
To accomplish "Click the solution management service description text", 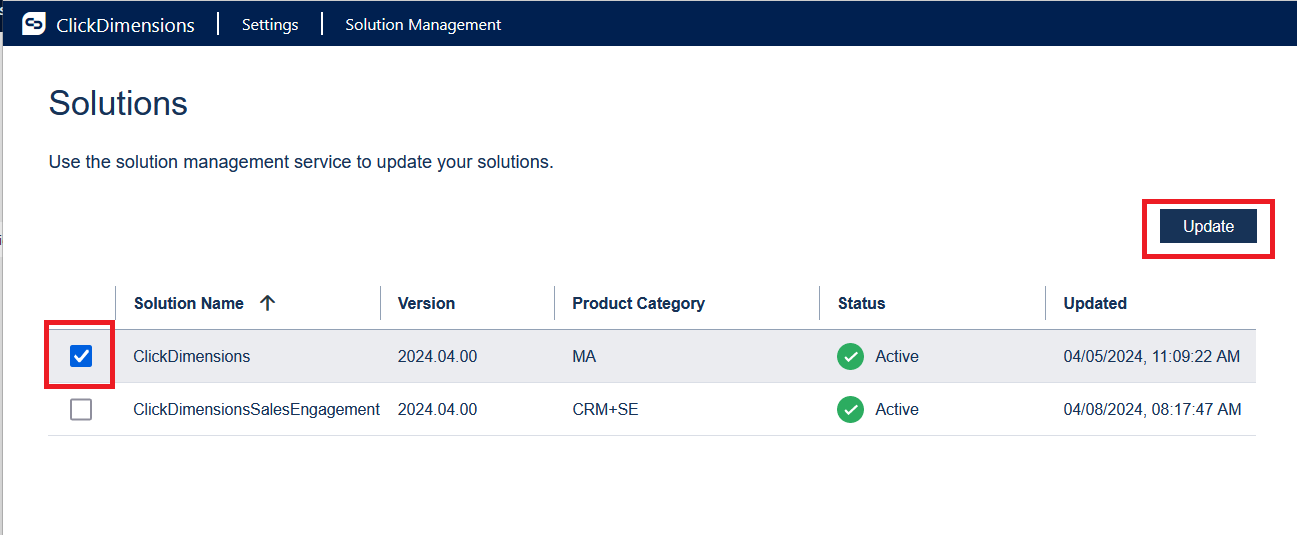I will pos(301,161).
